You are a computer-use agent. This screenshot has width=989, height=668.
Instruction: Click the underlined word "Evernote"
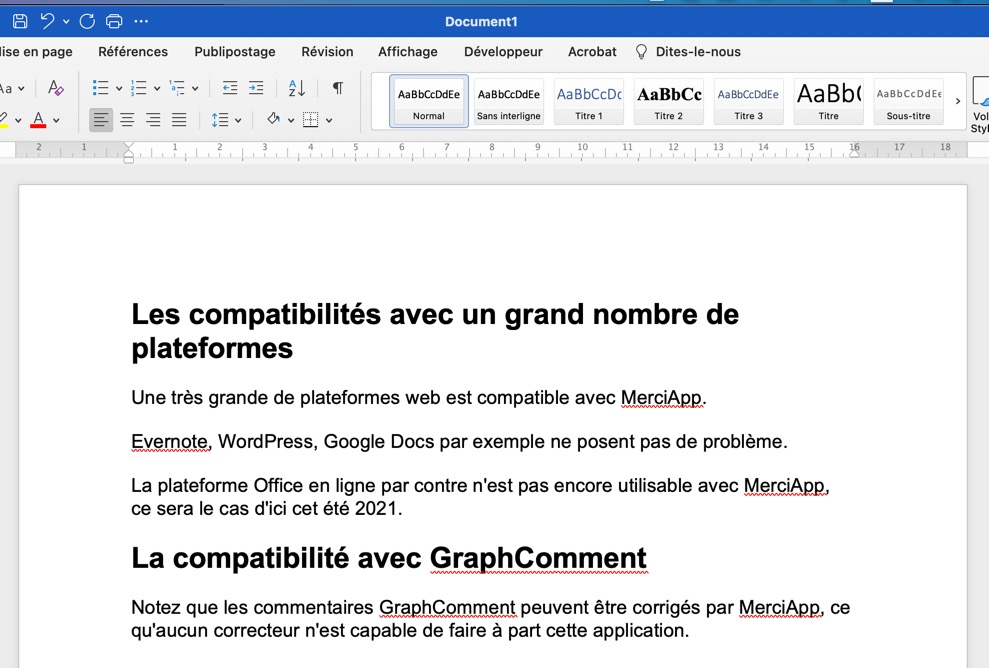(x=170, y=442)
